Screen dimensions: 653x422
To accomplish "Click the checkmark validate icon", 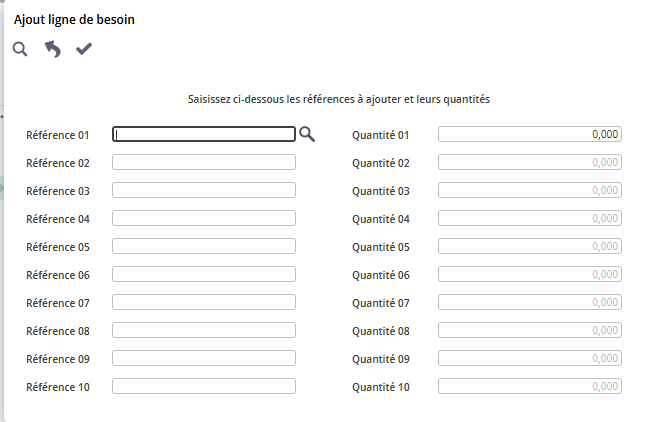I will 84,49.
